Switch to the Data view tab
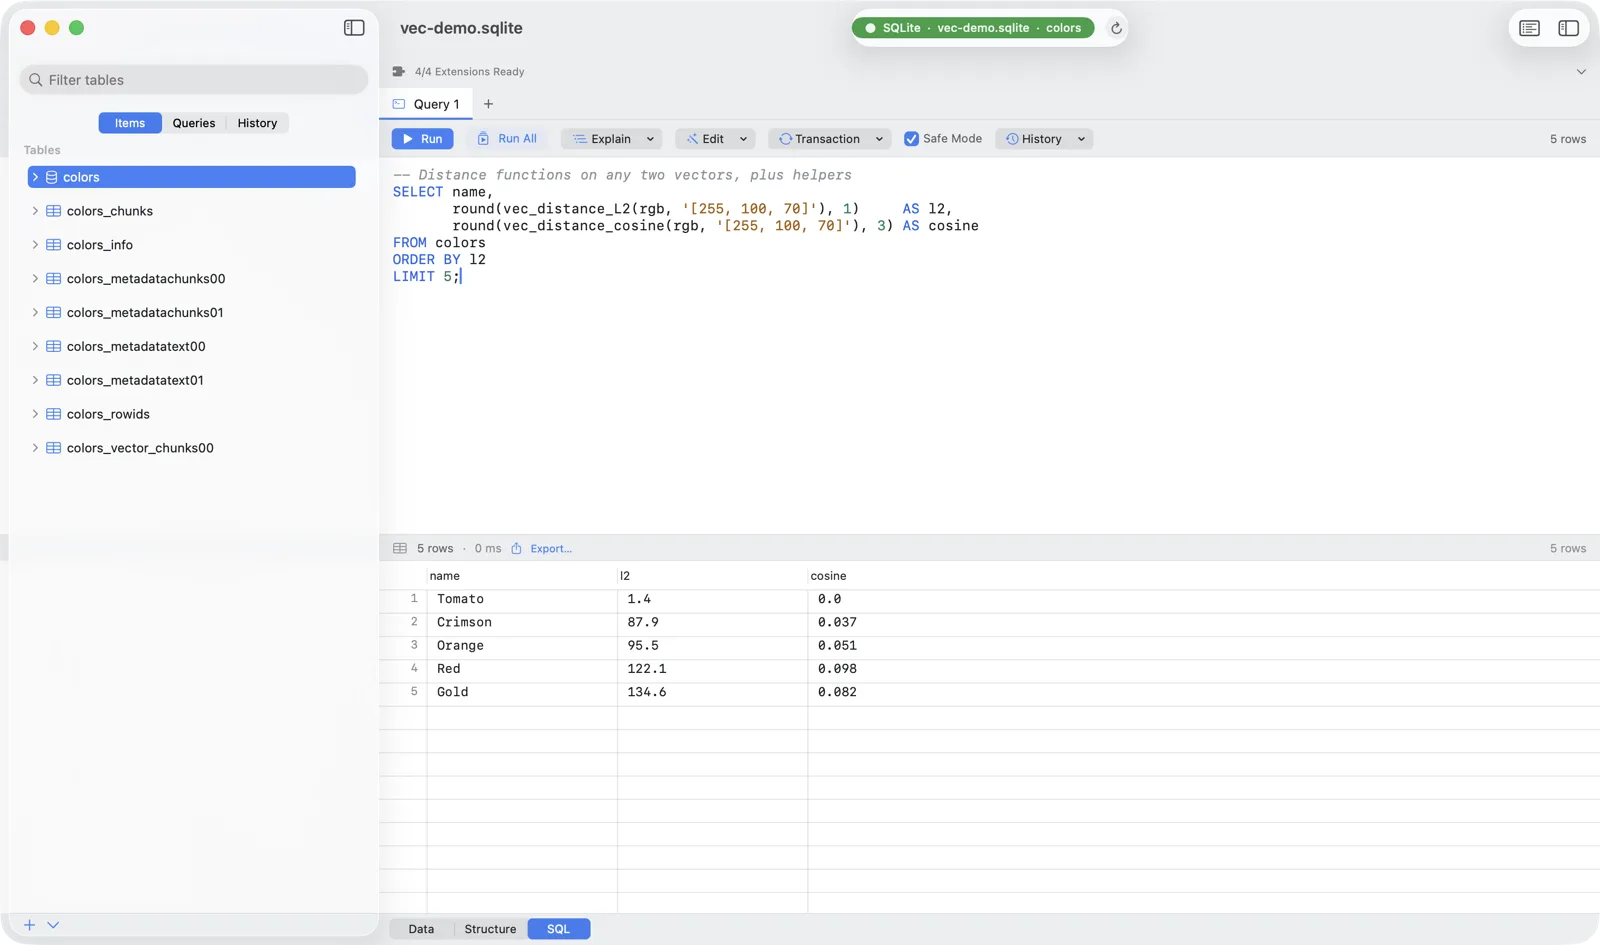 click(x=421, y=929)
